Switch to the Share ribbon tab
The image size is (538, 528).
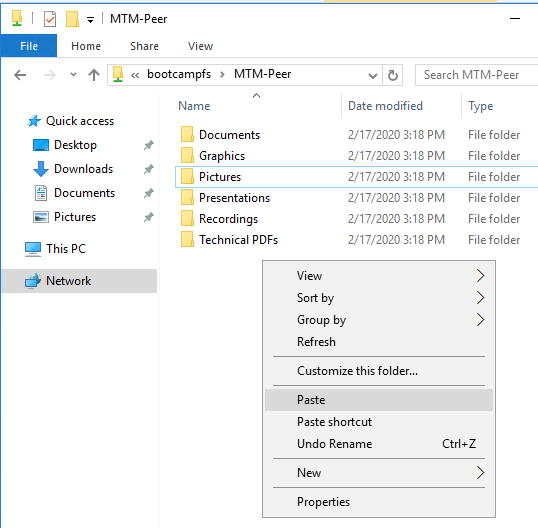tap(144, 46)
